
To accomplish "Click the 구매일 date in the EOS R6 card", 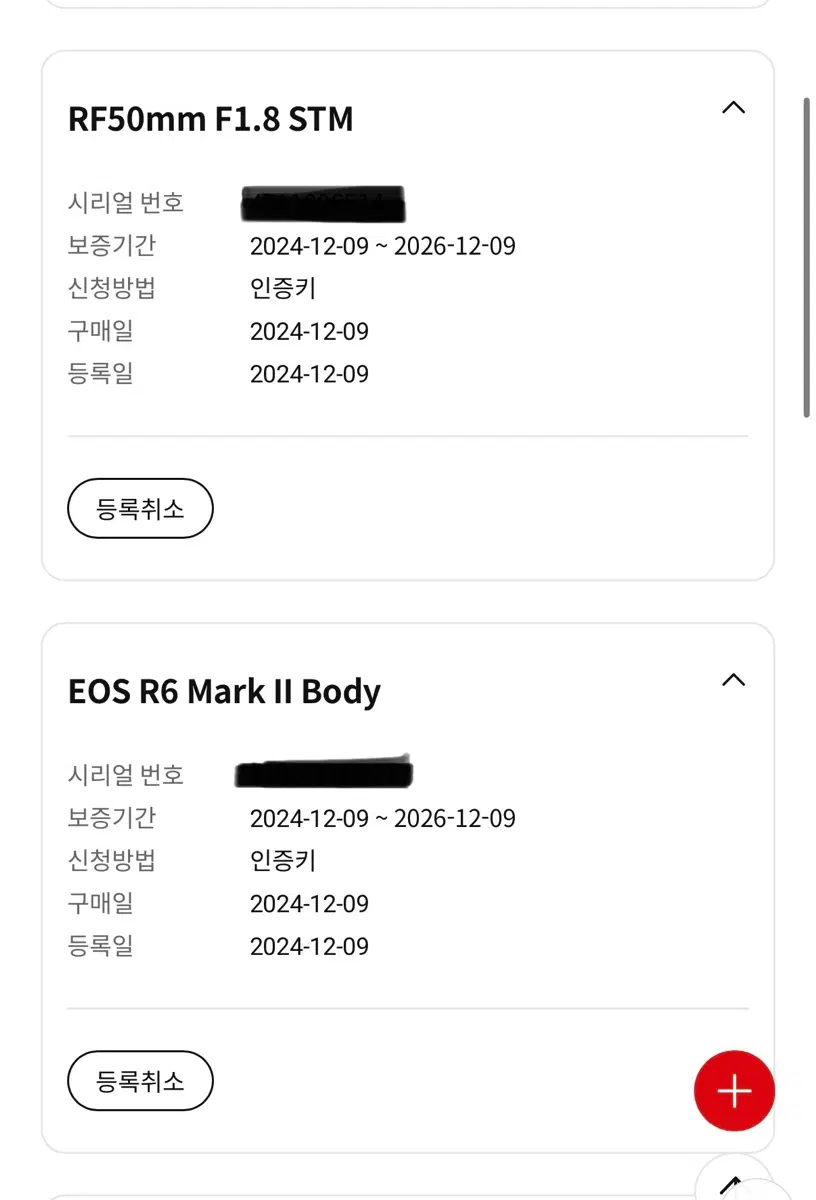I will click(x=309, y=904).
